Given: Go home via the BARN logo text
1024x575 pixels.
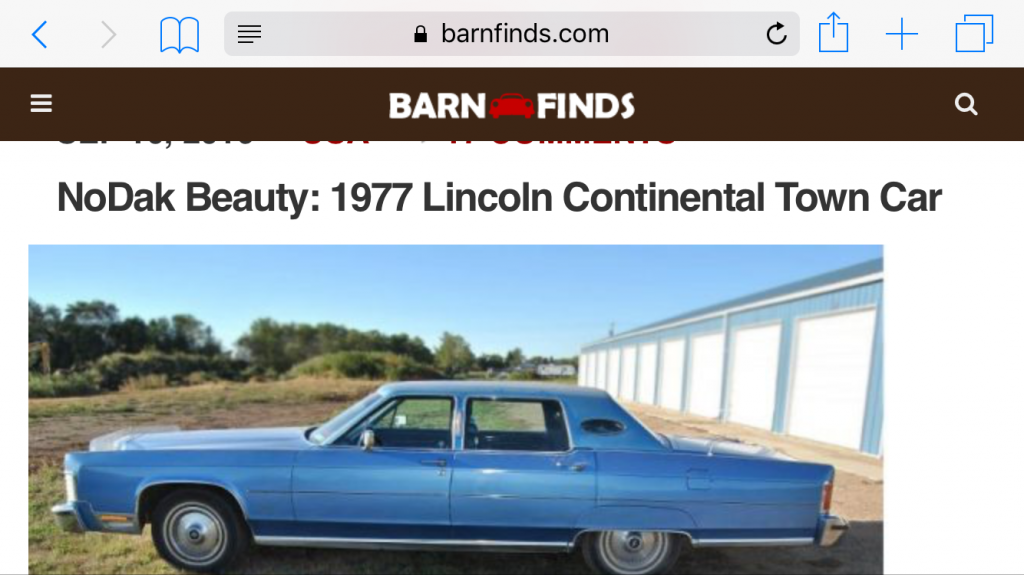Looking at the screenshot, I should 438,106.
